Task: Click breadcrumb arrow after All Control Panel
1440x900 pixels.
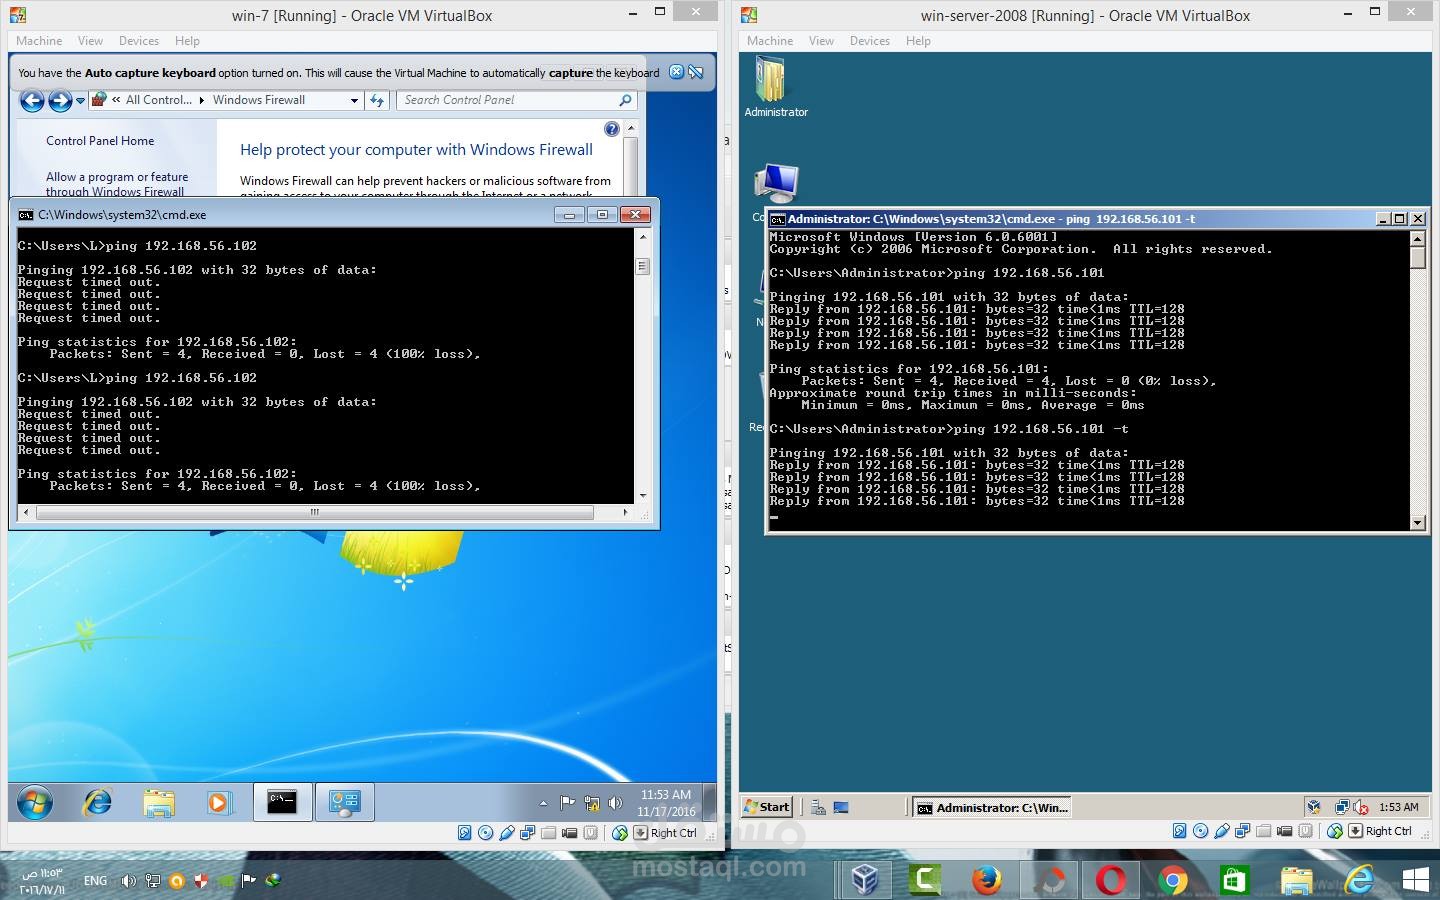Action: coord(202,100)
